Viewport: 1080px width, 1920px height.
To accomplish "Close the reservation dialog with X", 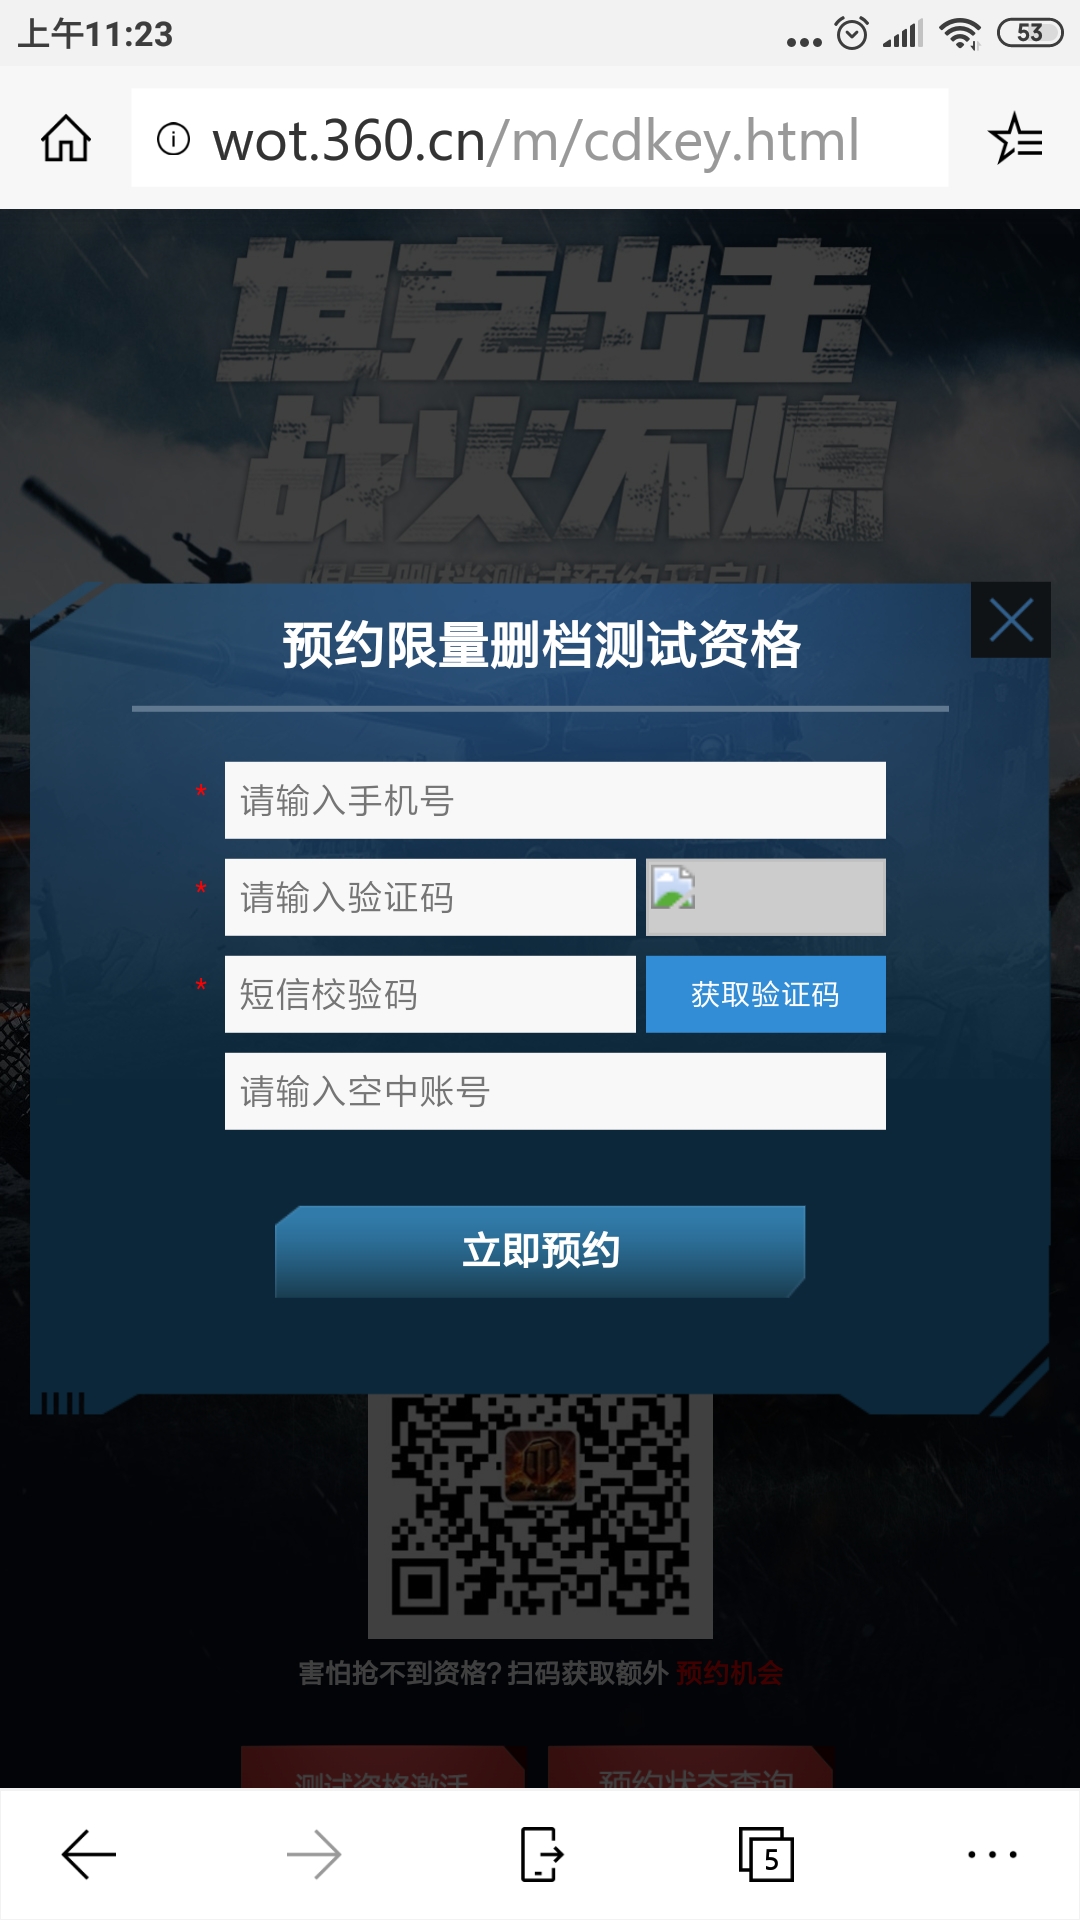I will pyautogui.click(x=1011, y=620).
